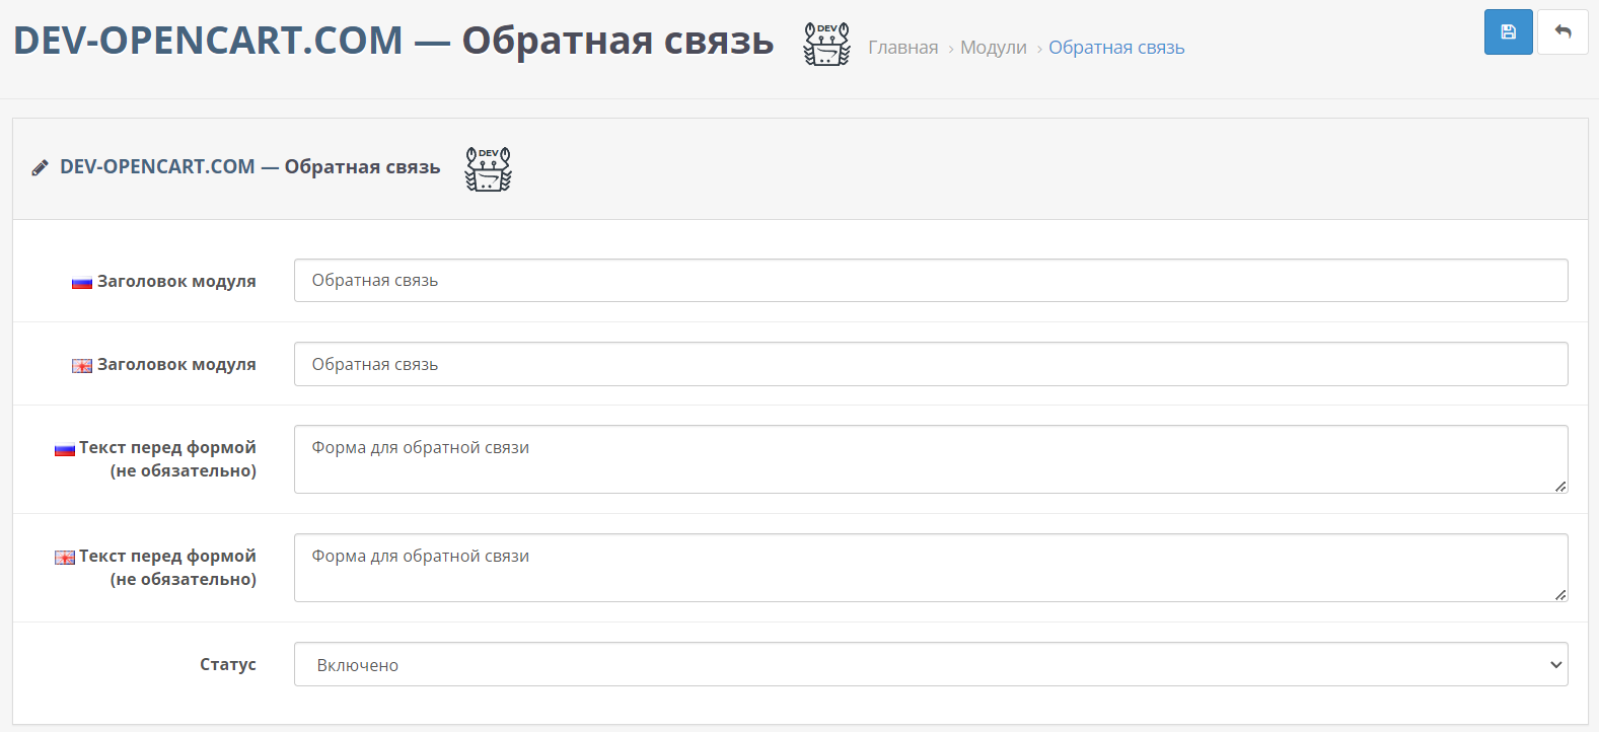This screenshot has width=1600, height=733.
Task: Click the panel heading text DEV-OPENCART.COM — Обратная связь
Action: [250, 167]
